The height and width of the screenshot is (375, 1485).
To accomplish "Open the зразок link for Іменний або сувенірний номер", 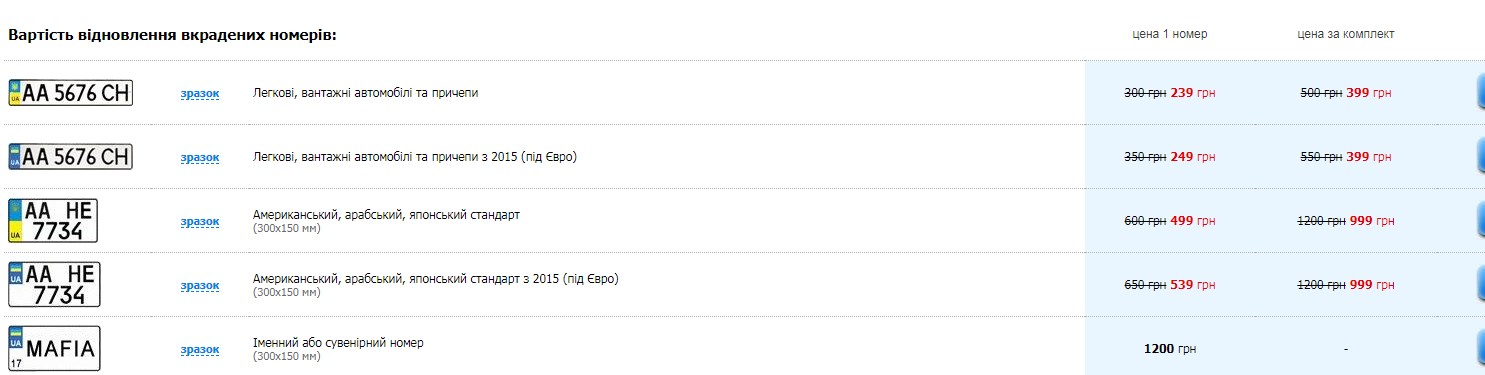I will 200,350.
